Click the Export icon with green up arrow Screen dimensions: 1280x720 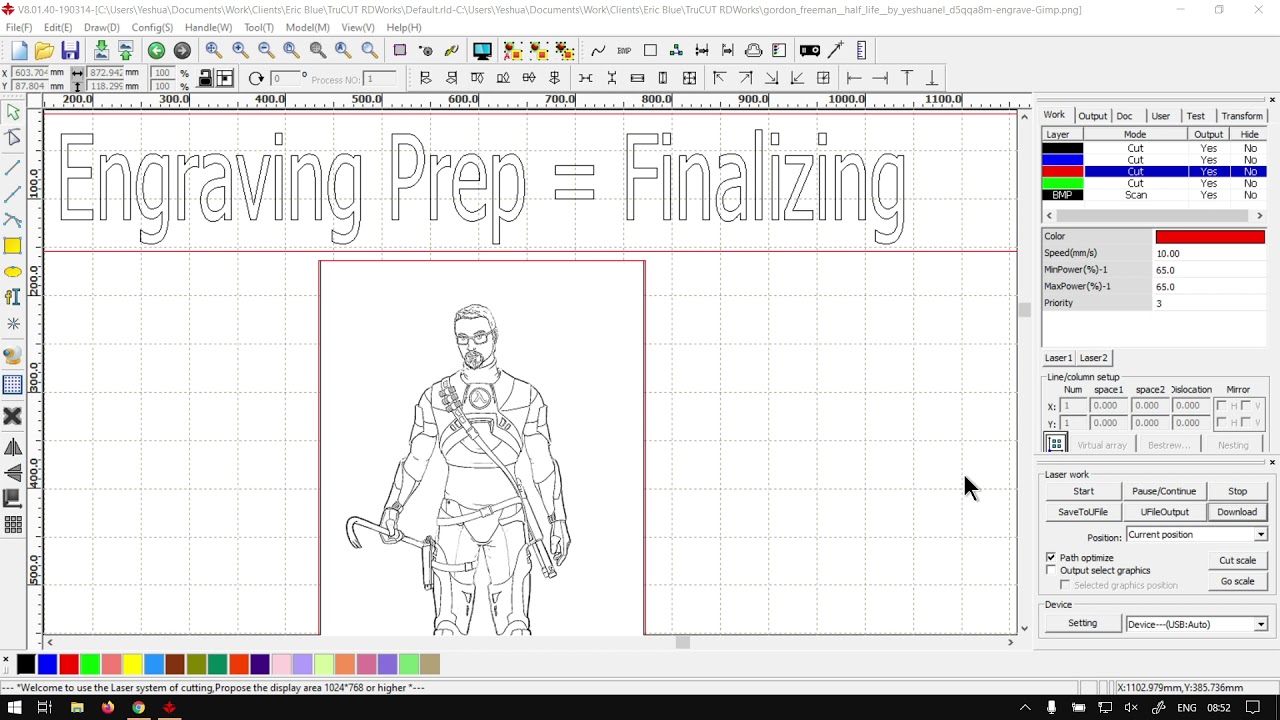126,51
